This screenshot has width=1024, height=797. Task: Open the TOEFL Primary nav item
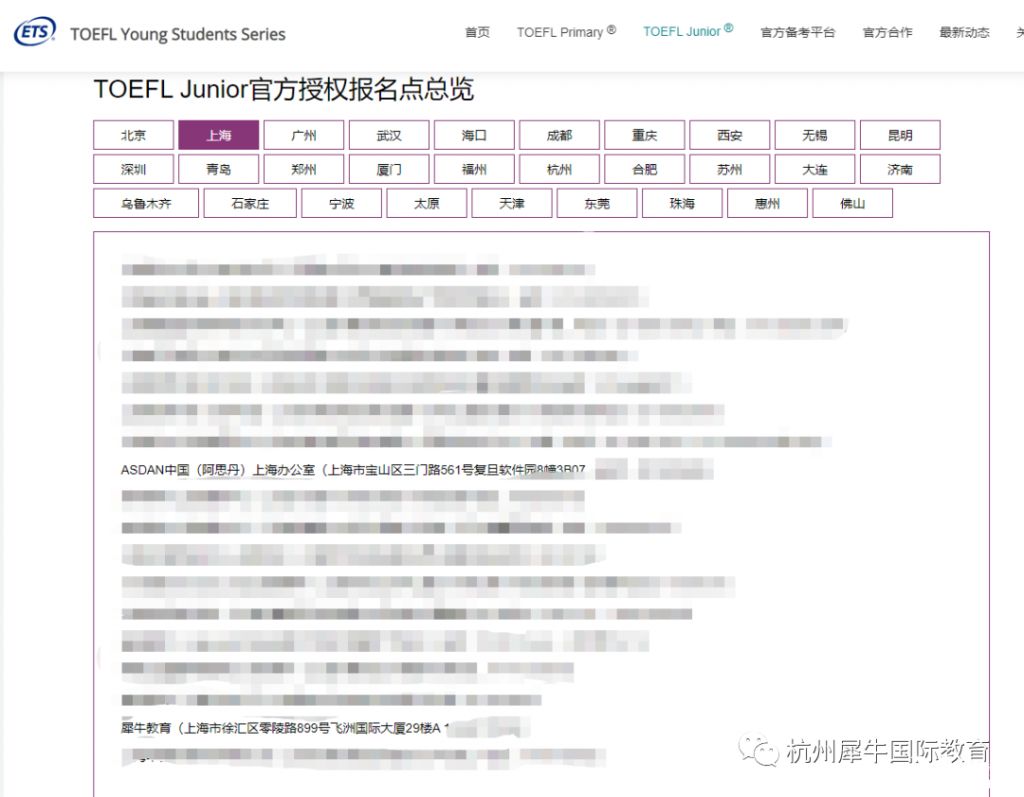[x=566, y=32]
